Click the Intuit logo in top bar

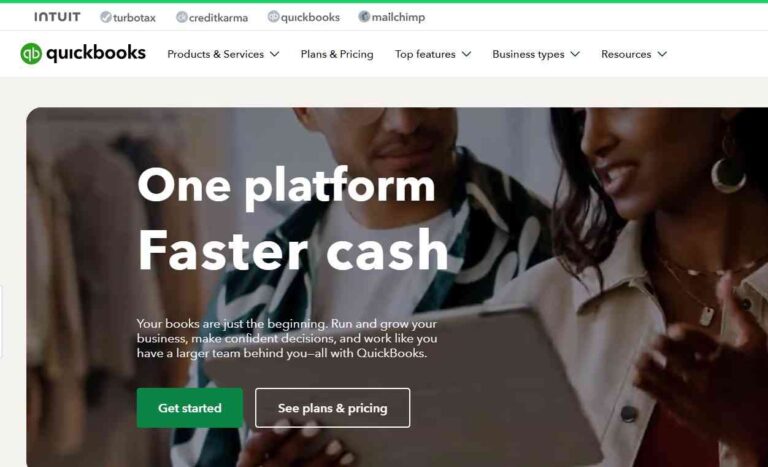pos(57,17)
